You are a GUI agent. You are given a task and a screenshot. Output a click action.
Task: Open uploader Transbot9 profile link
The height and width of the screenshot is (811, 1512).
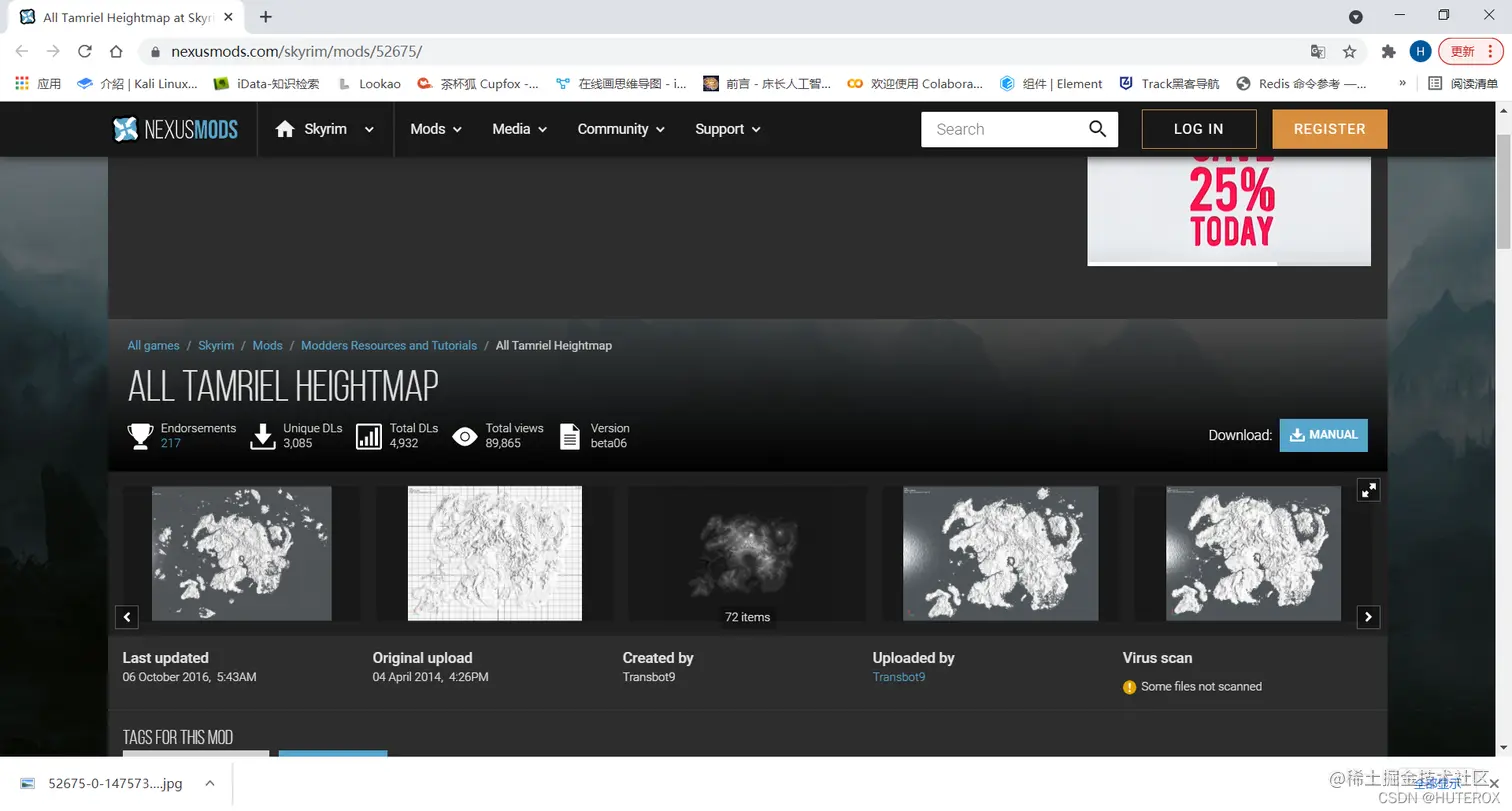pyautogui.click(x=899, y=677)
